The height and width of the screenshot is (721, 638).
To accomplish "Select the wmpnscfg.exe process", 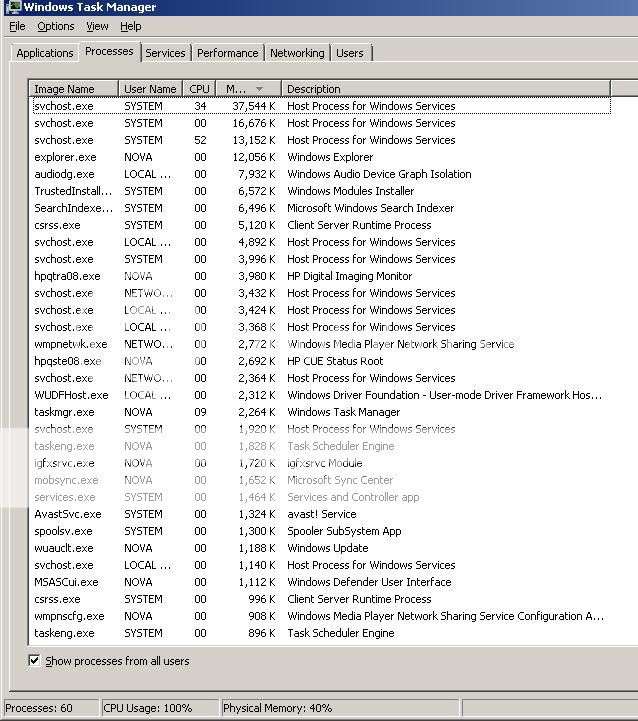I will (x=322, y=617).
